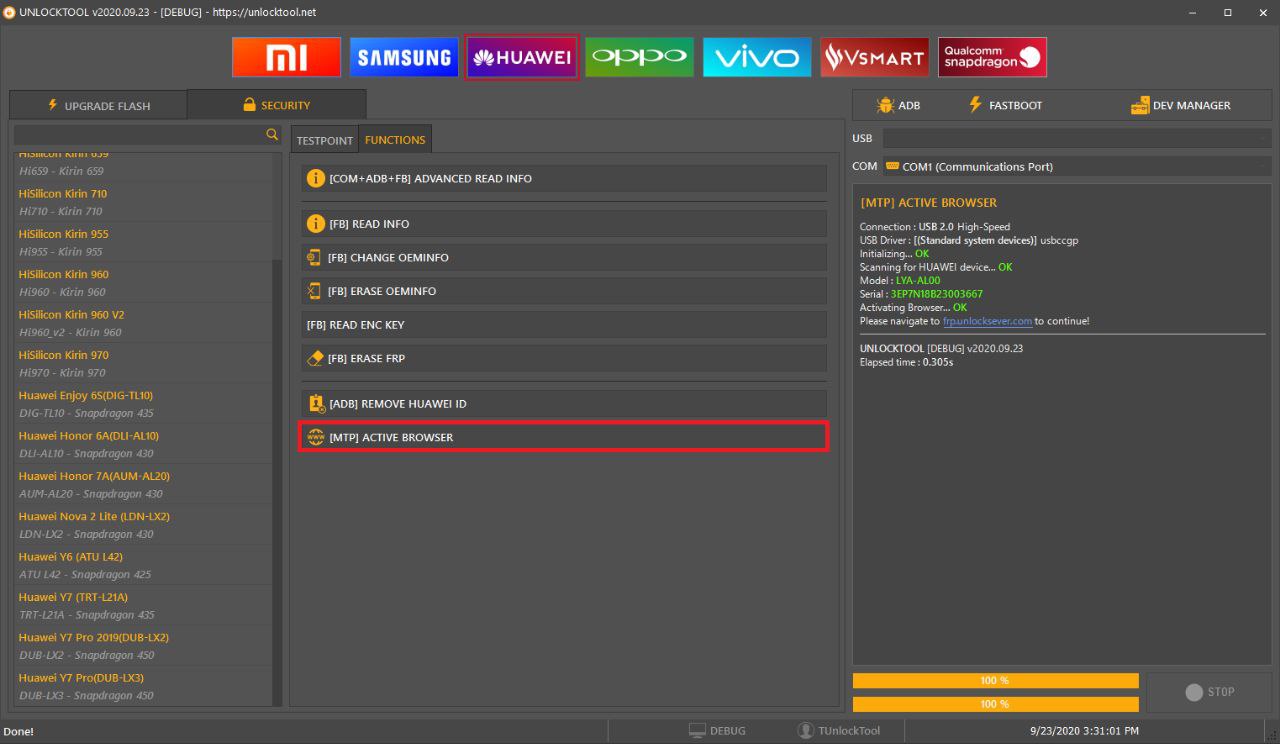
Task: Click the serial 3EP7N18B23003667
Action: [x=936, y=294]
